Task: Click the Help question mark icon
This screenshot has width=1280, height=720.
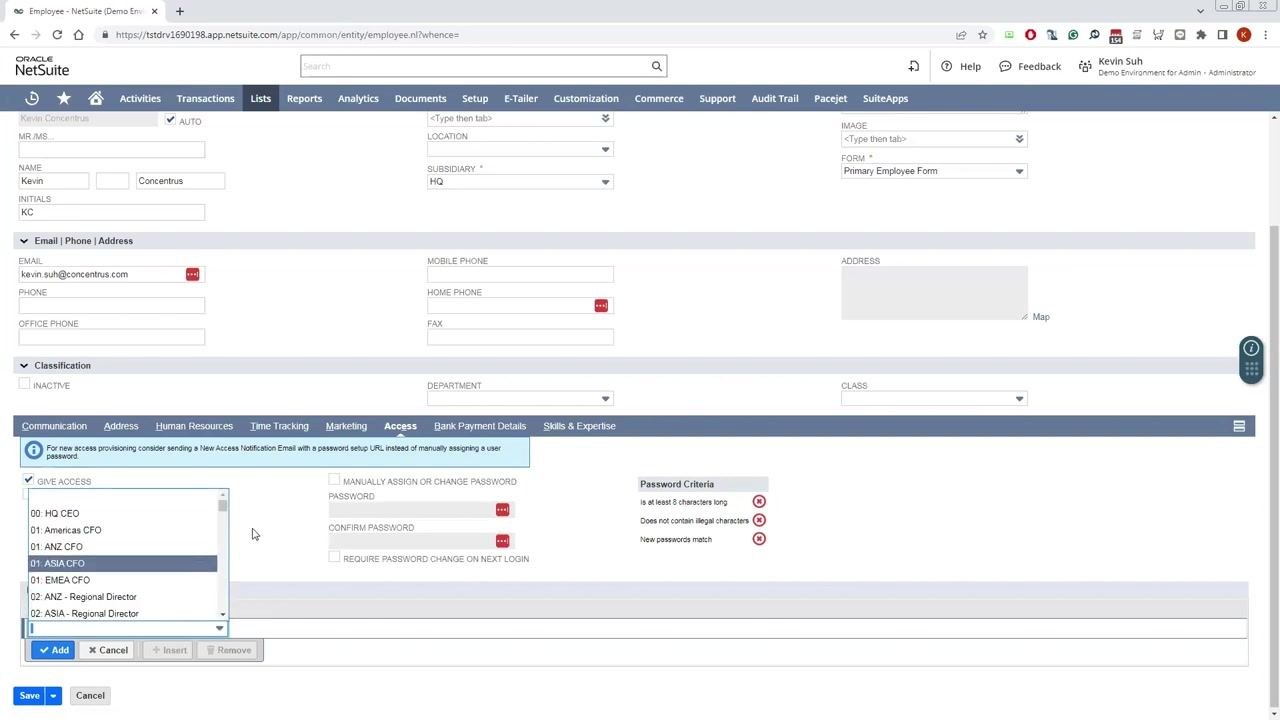Action: 946,66
